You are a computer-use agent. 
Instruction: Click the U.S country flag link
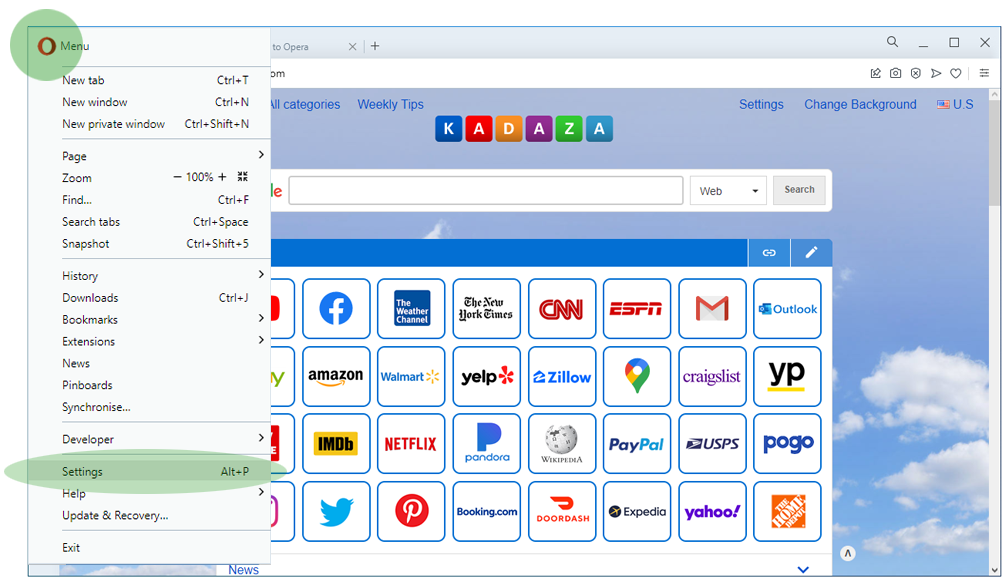[x=955, y=104]
